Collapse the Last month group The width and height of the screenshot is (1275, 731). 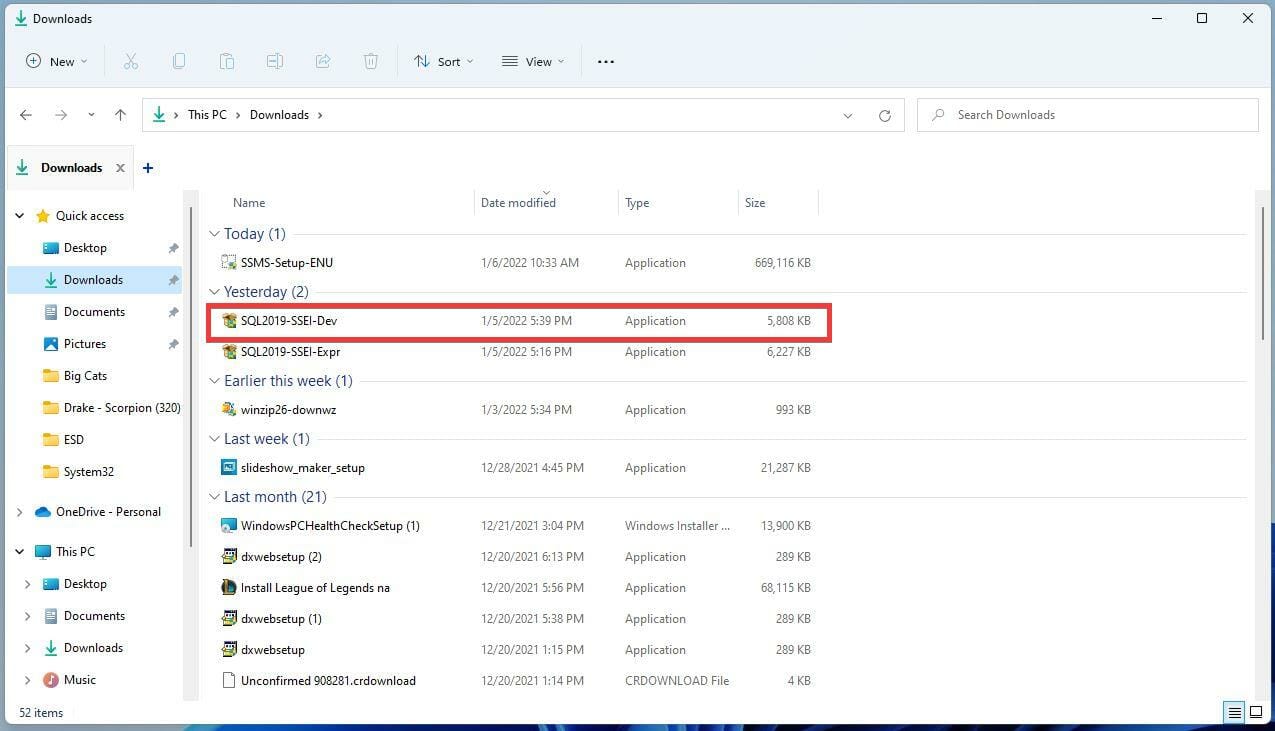click(x=214, y=496)
